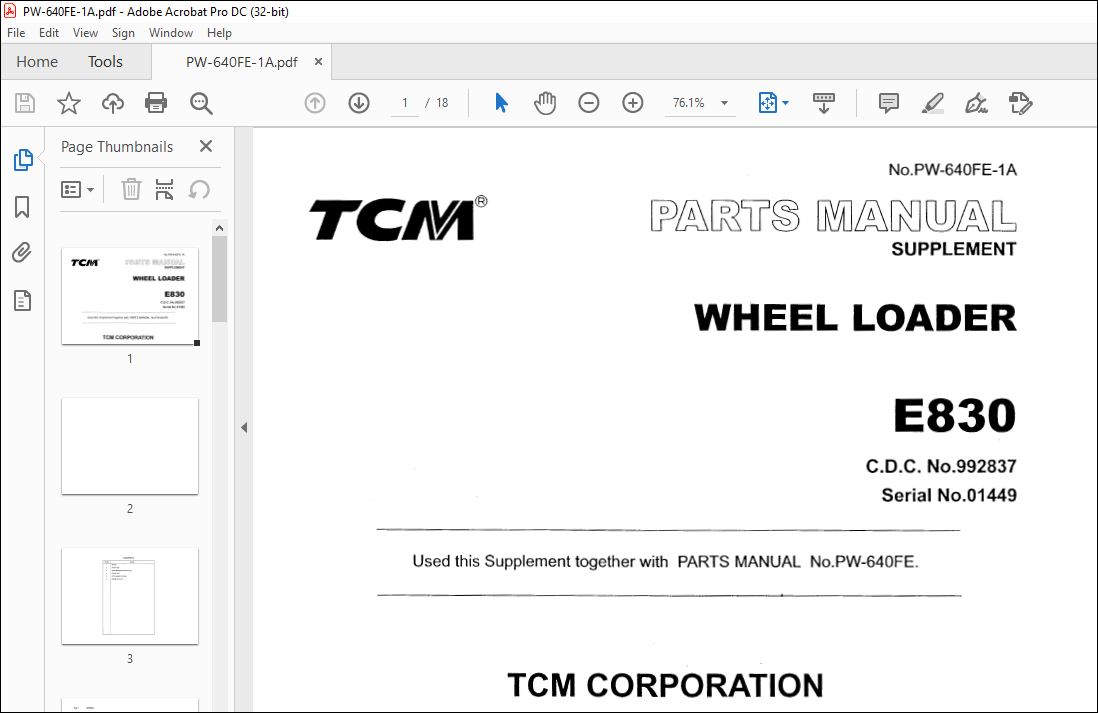The height and width of the screenshot is (713, 1098).
Task: Rotate page with circular arrow icon
Action: (199, 189)
